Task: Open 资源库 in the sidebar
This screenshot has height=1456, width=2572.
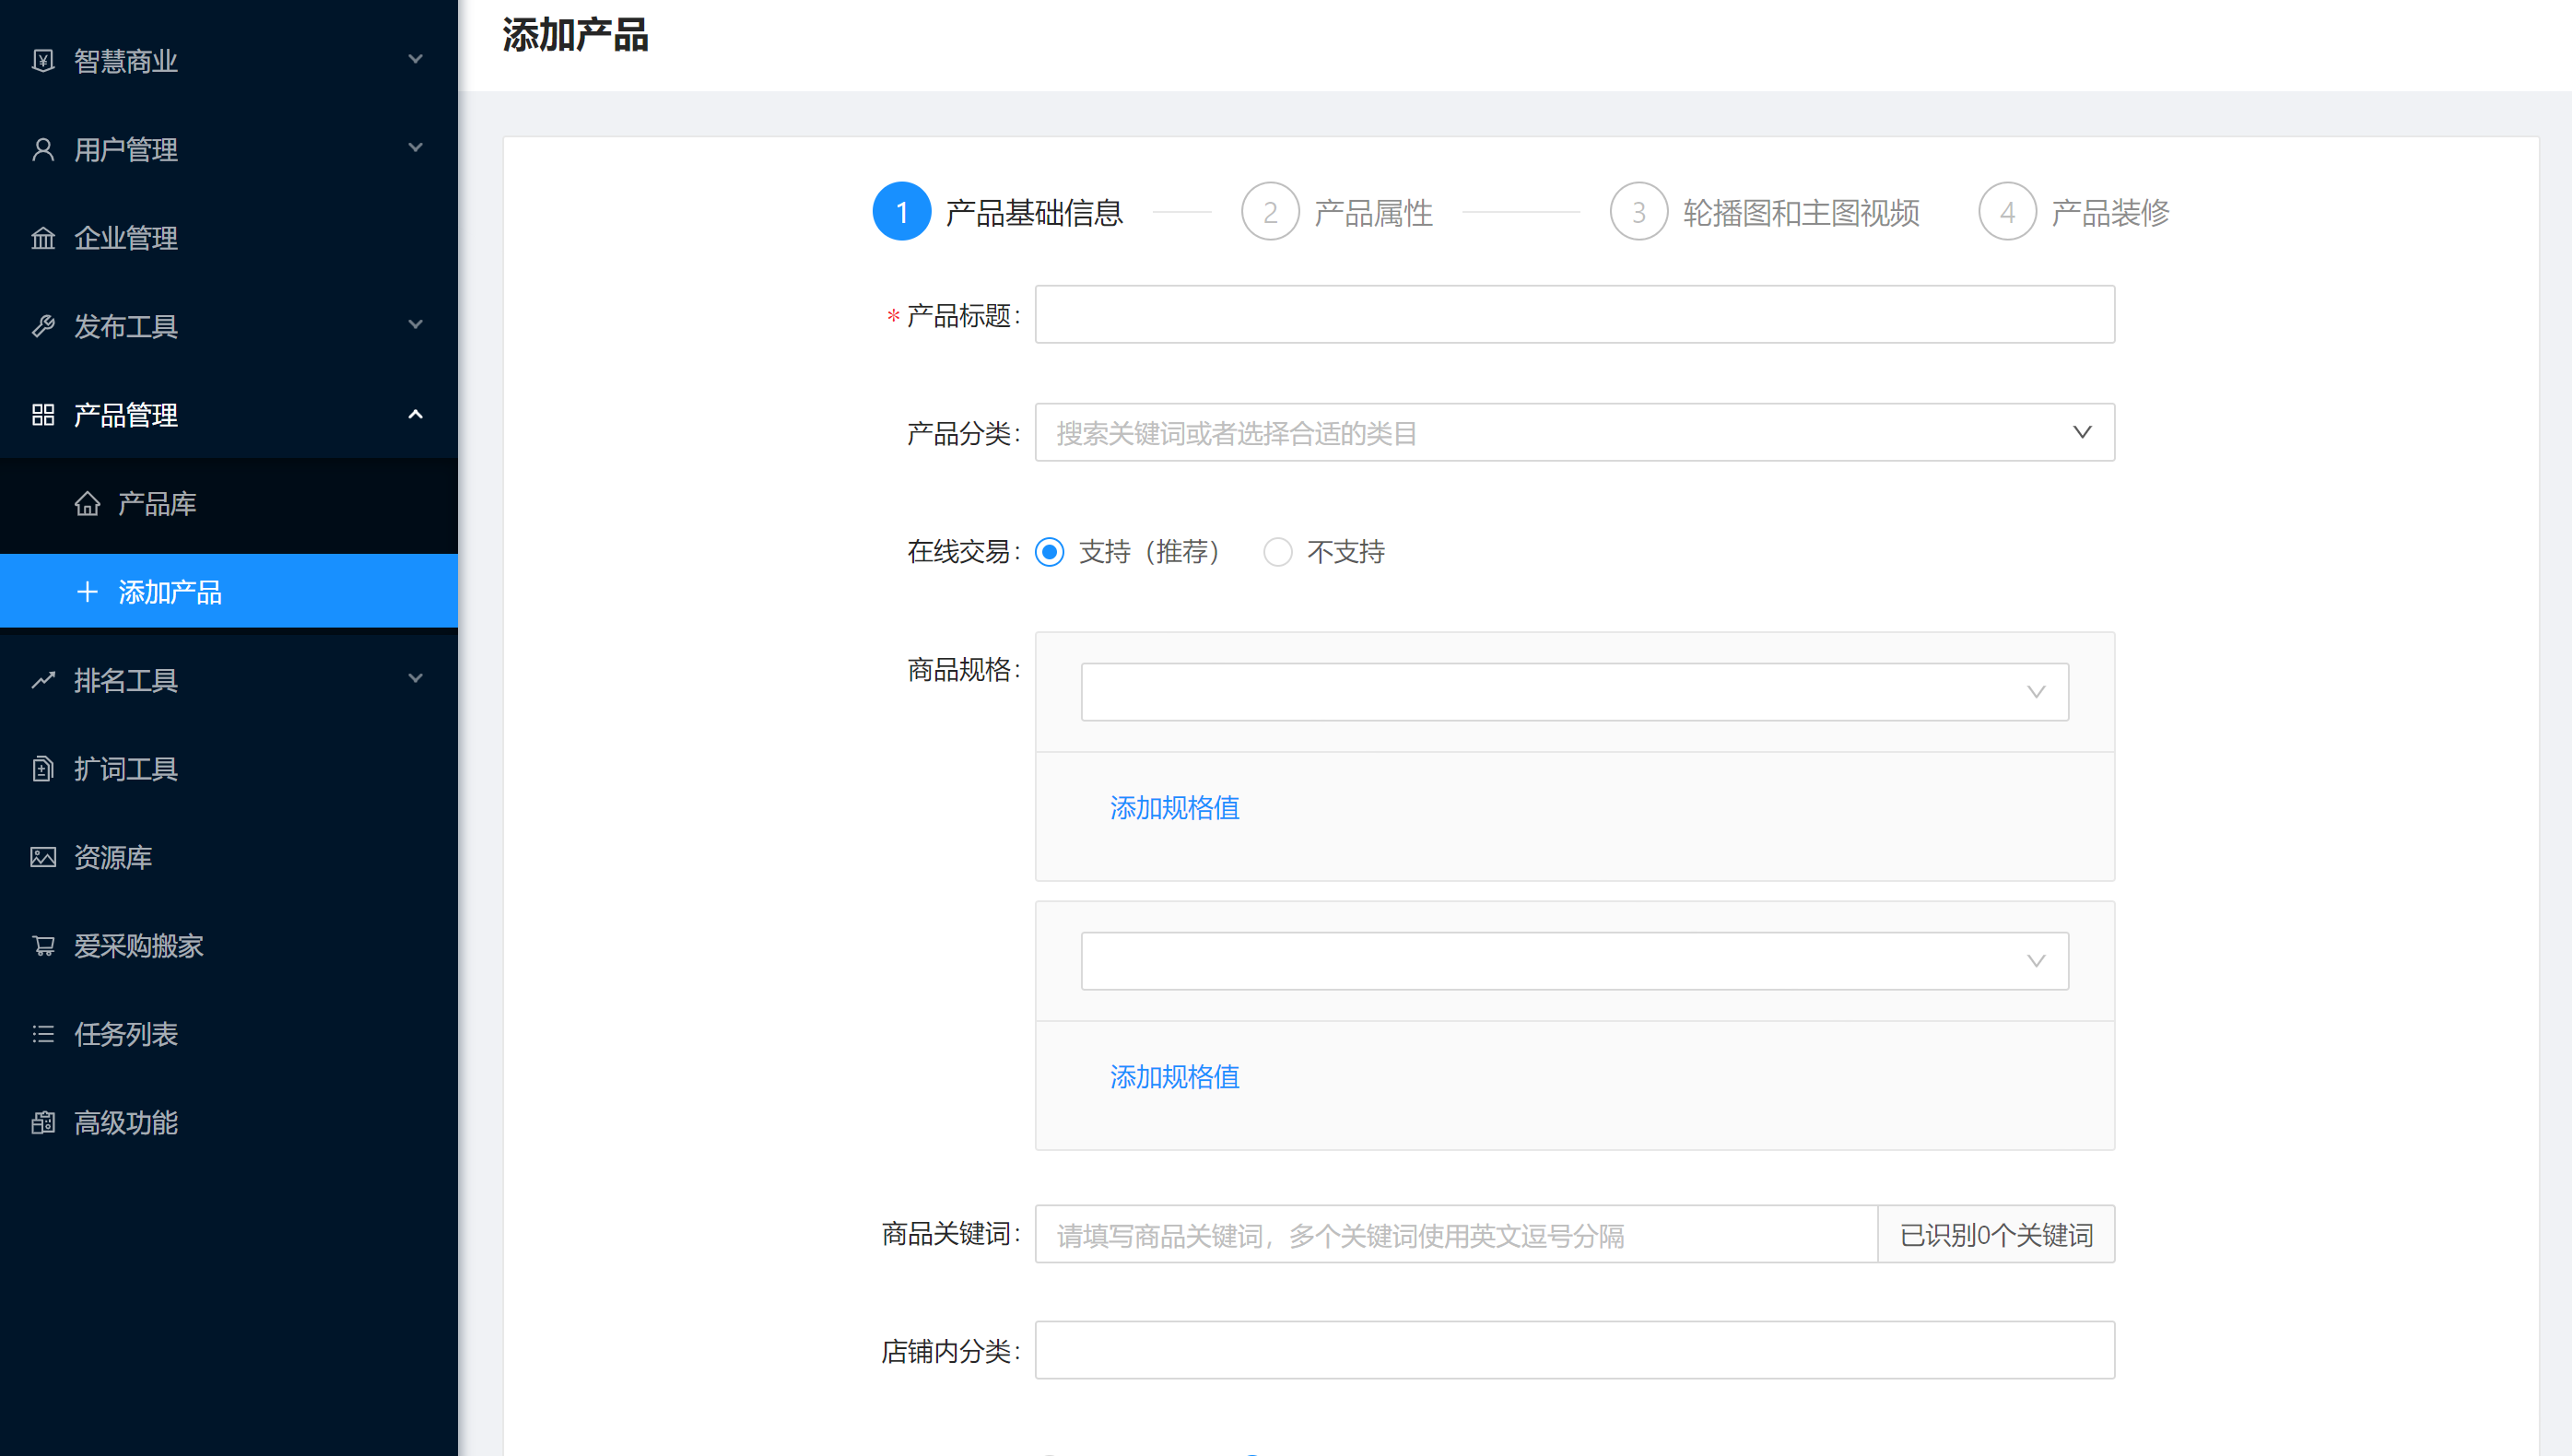Action: (229, 857)
